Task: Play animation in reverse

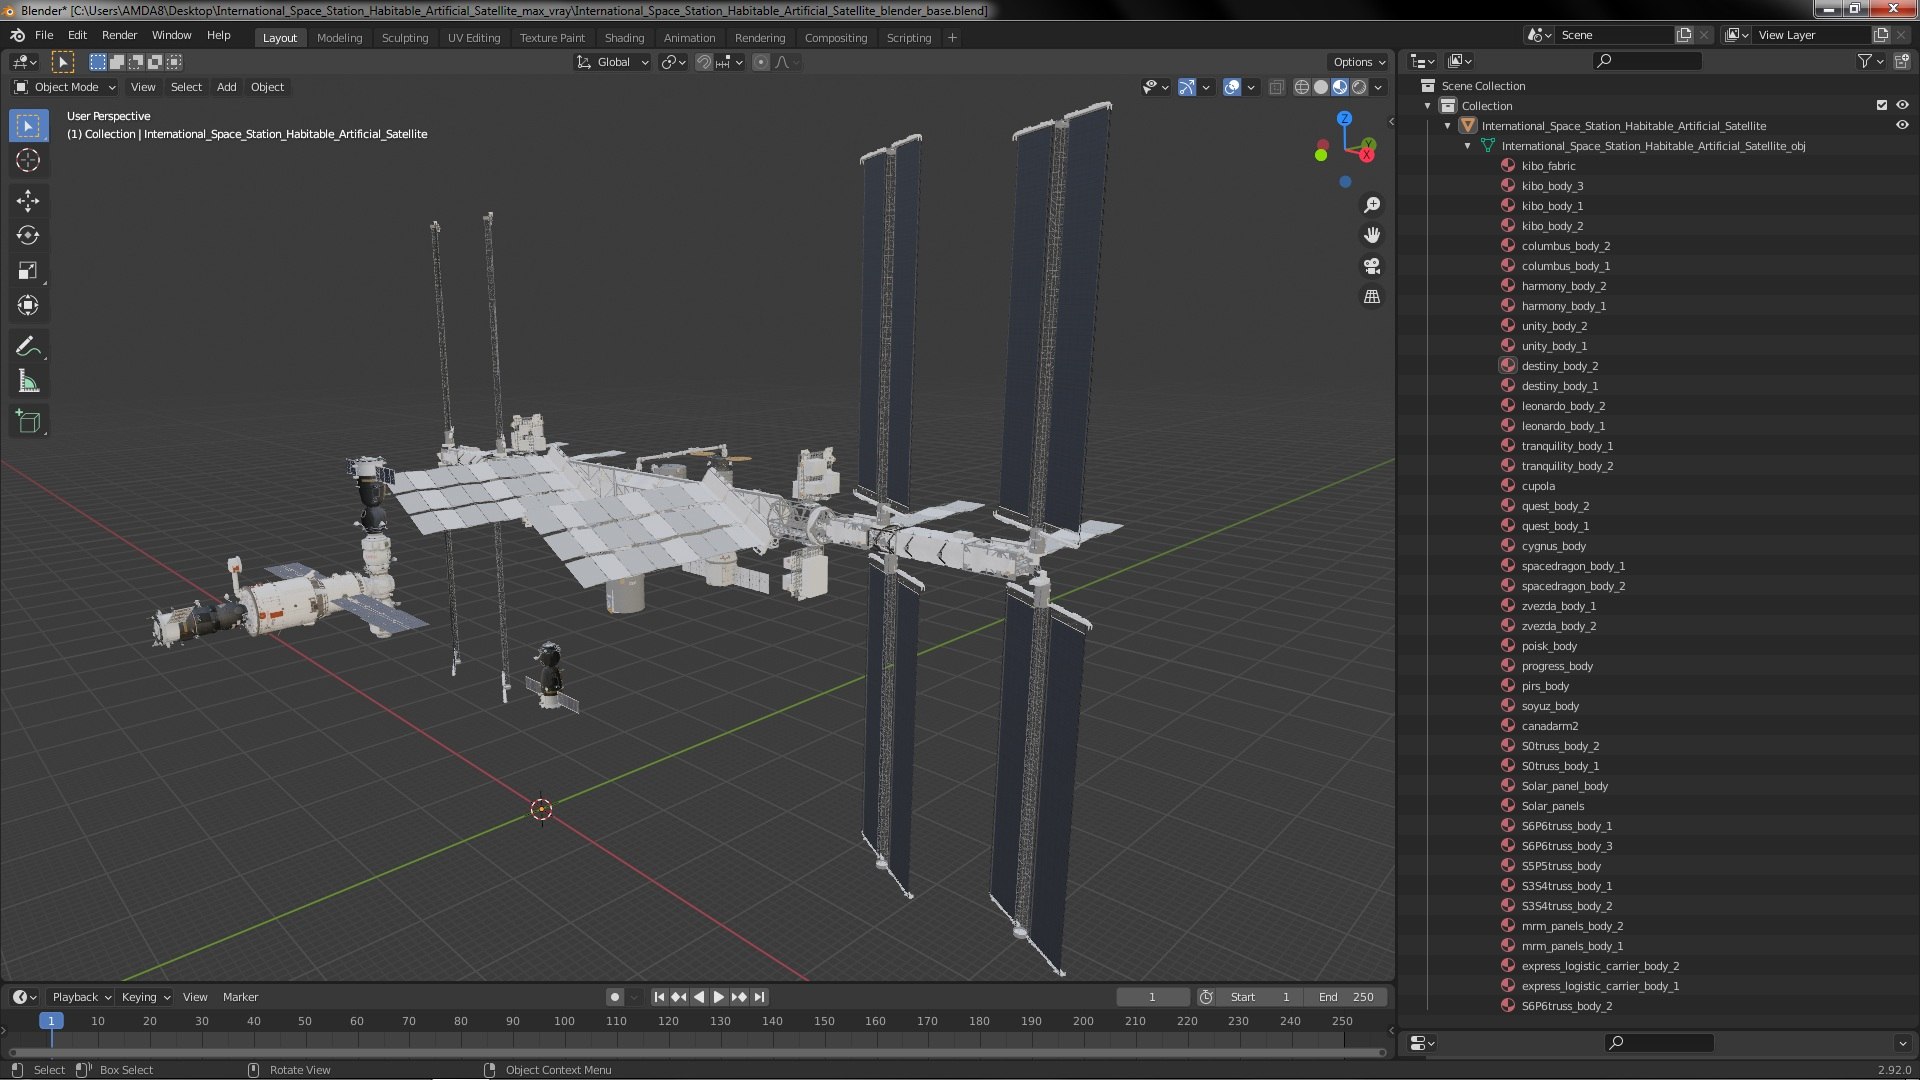Action: point(699,997)
